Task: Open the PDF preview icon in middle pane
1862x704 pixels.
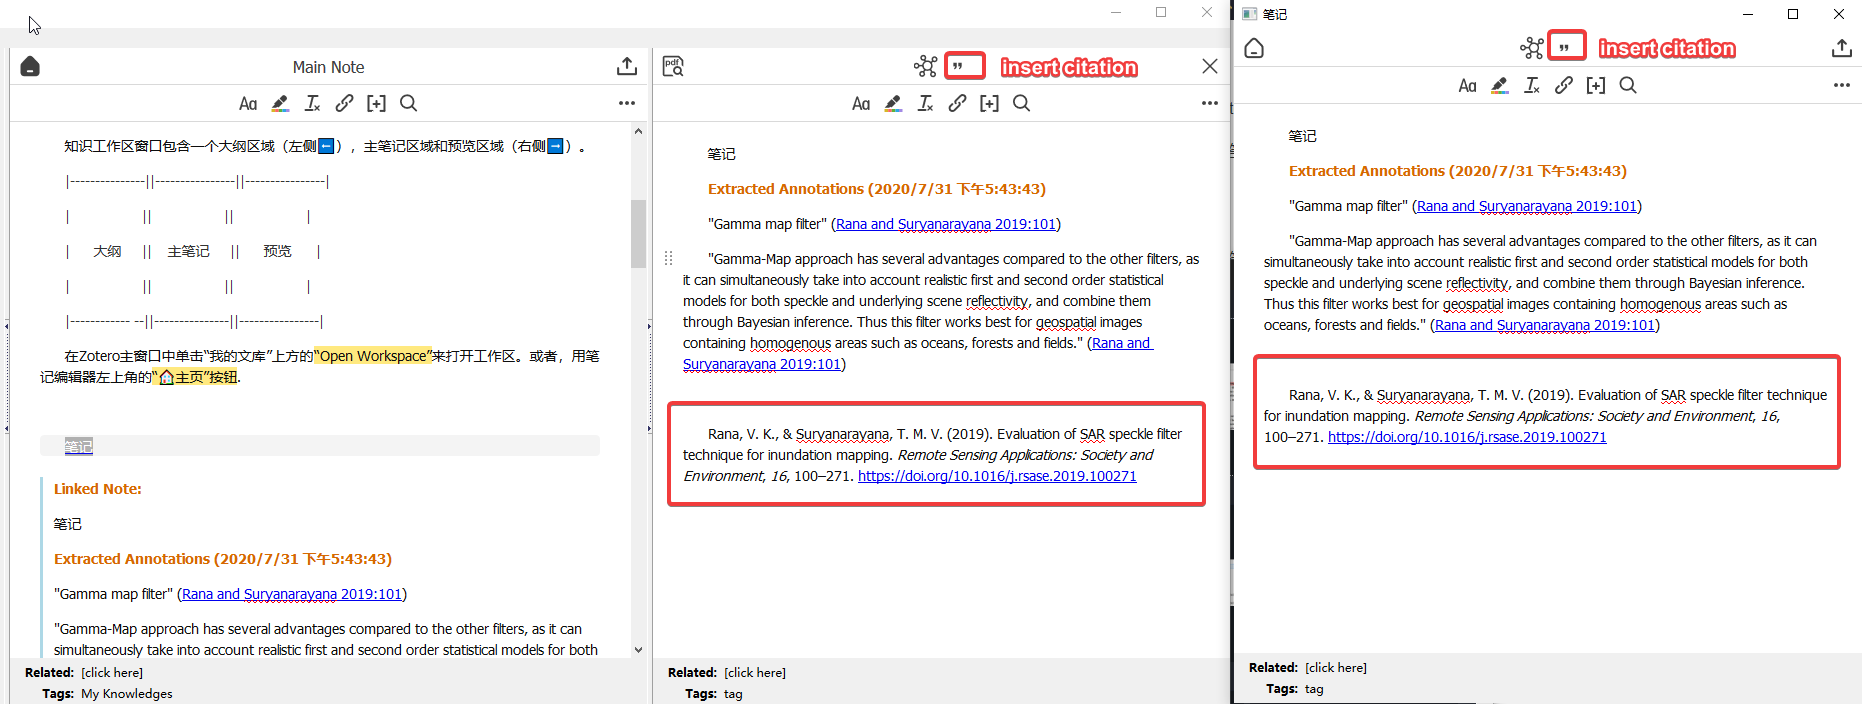Action: (x=673, y=67)
